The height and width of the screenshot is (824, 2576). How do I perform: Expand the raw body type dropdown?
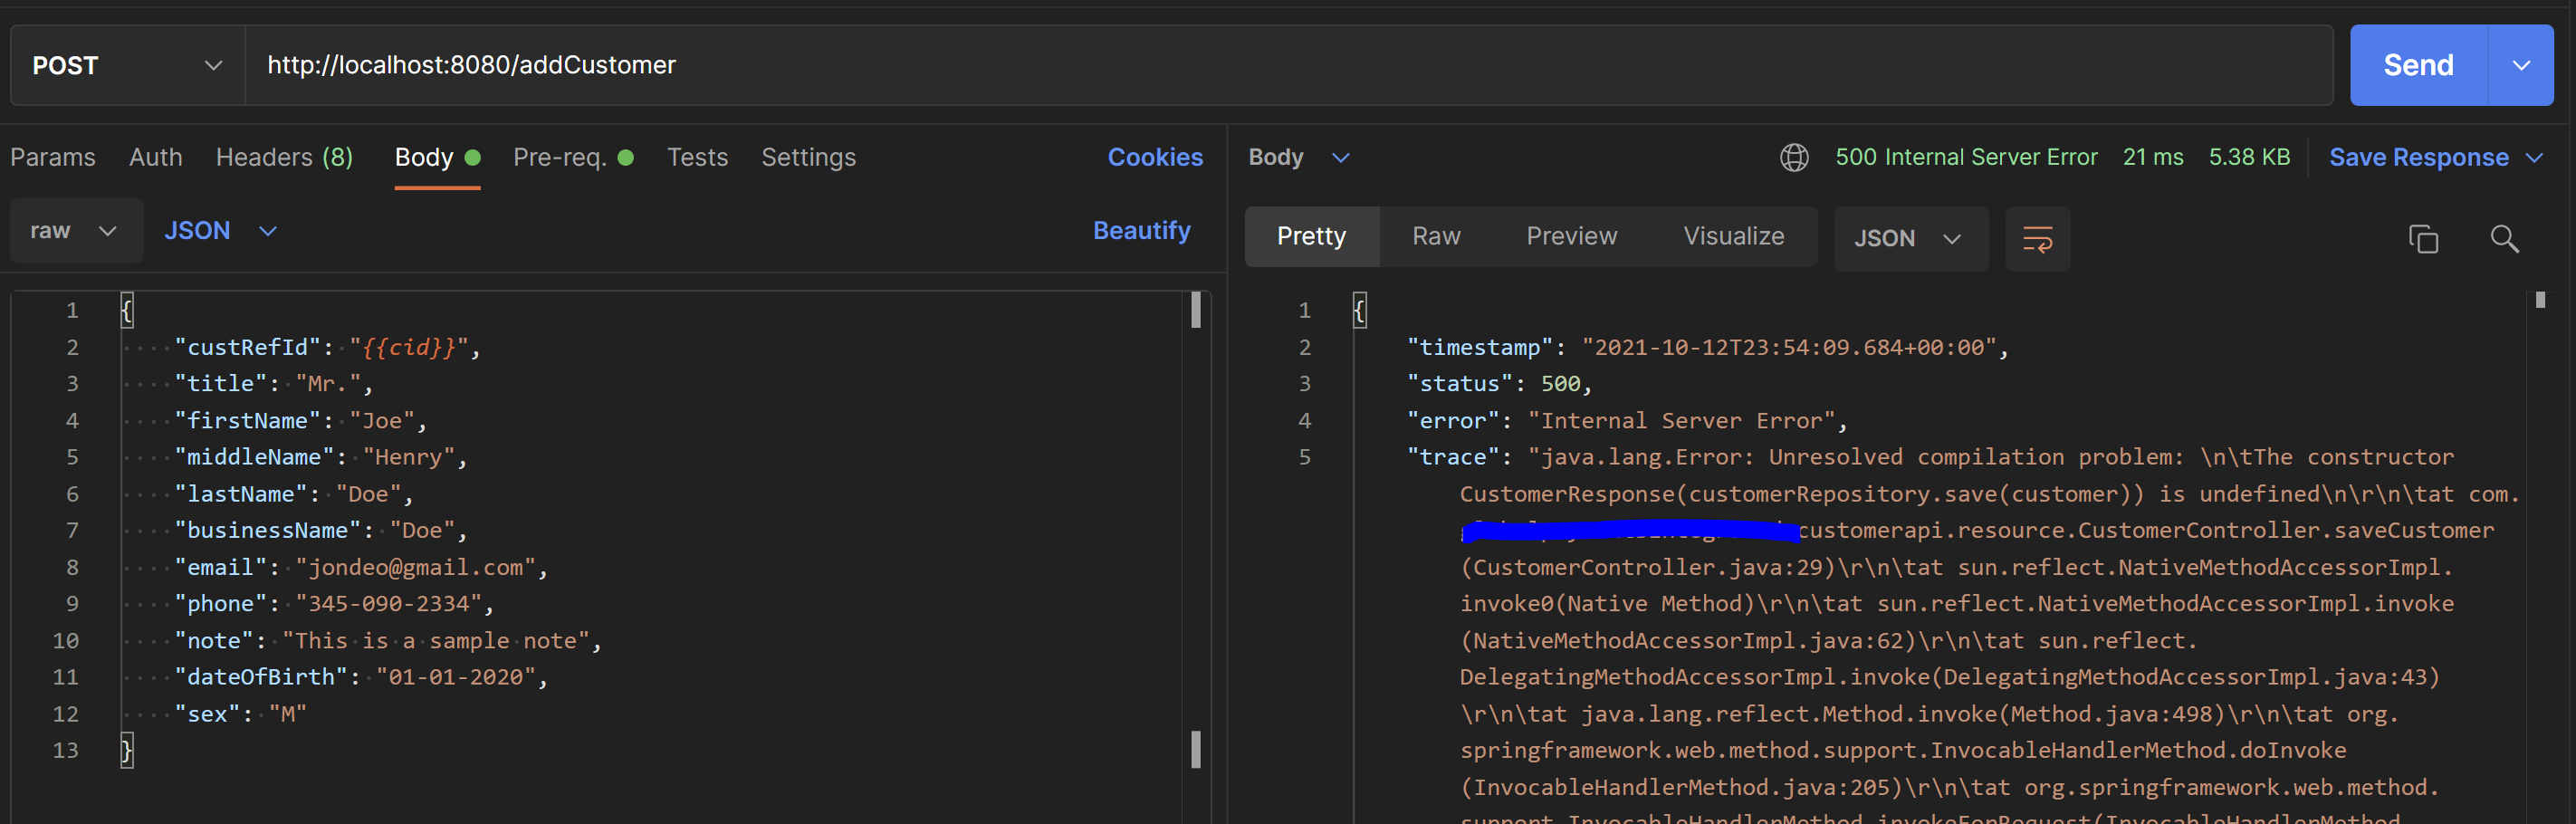click(x=76, y=231)
